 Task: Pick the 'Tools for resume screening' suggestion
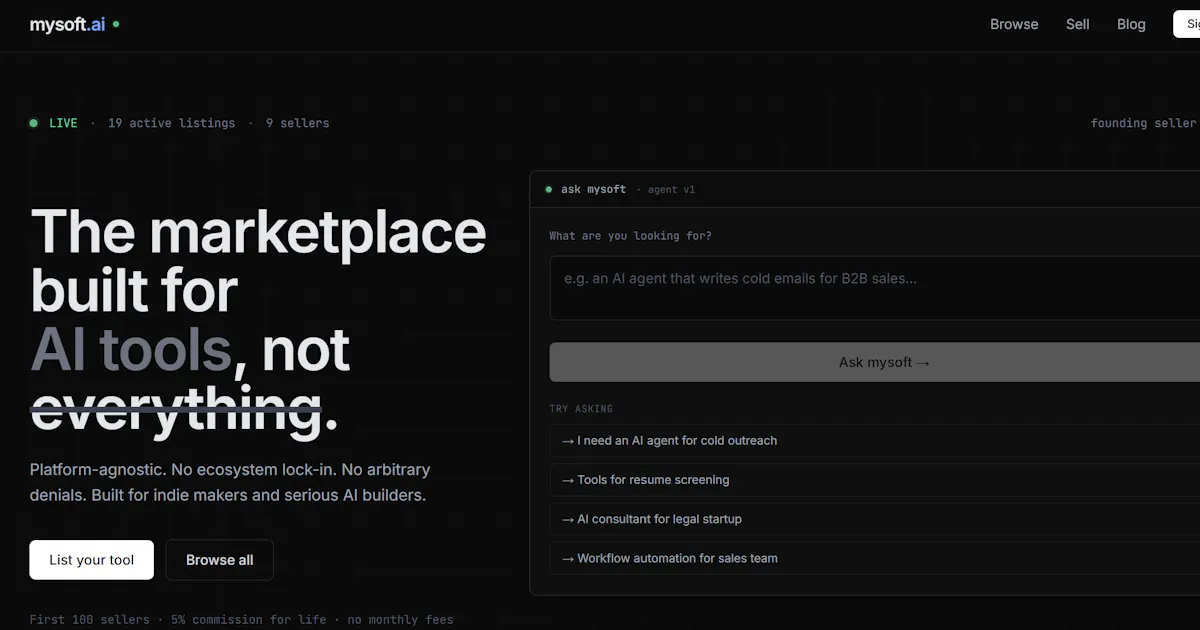tap(875, 480)
